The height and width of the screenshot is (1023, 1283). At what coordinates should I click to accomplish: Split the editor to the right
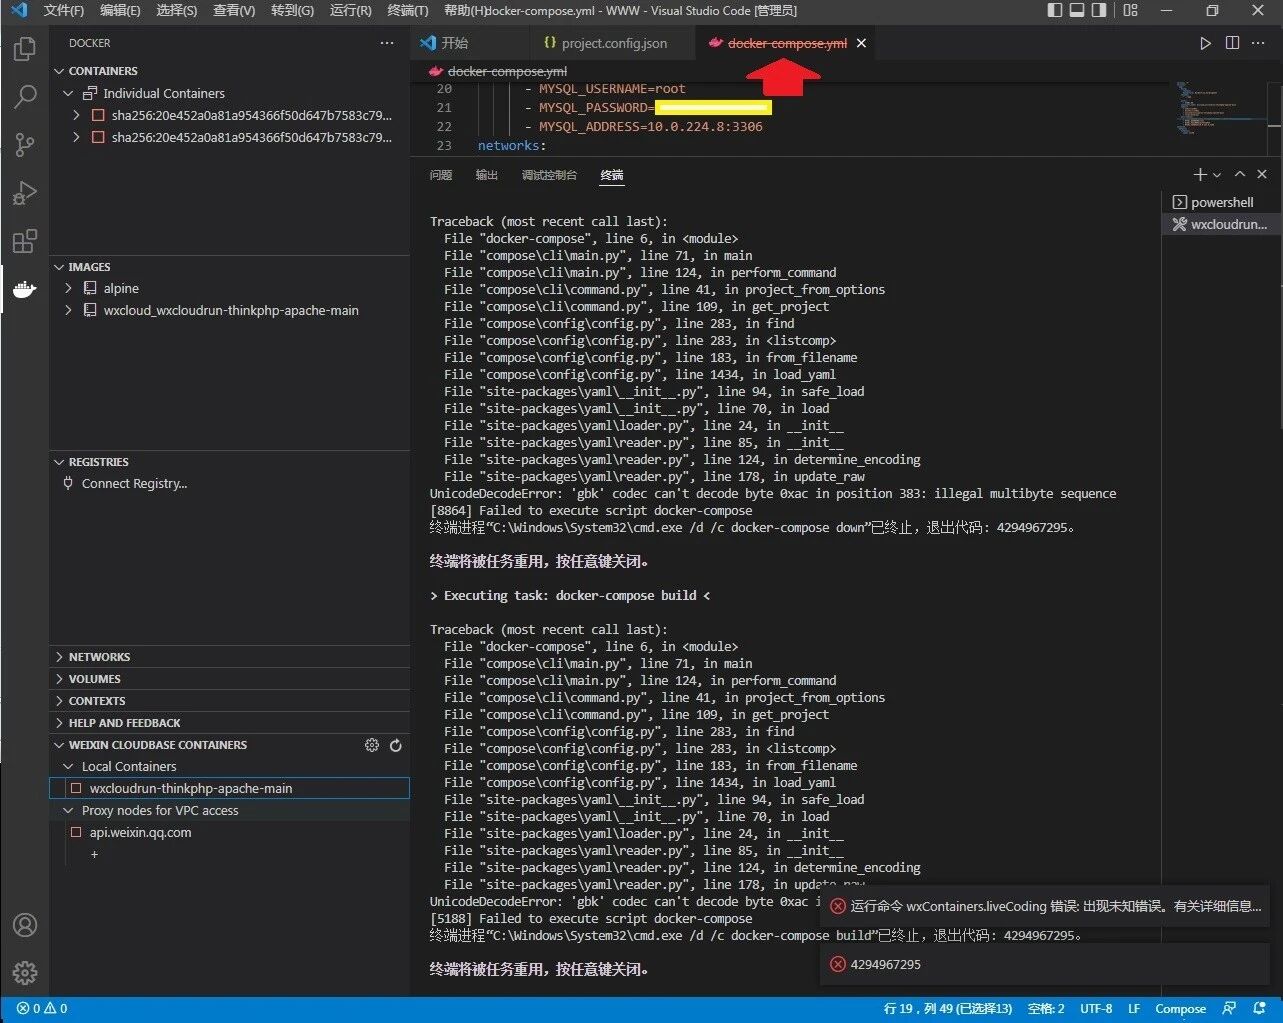pos(1232,43)
